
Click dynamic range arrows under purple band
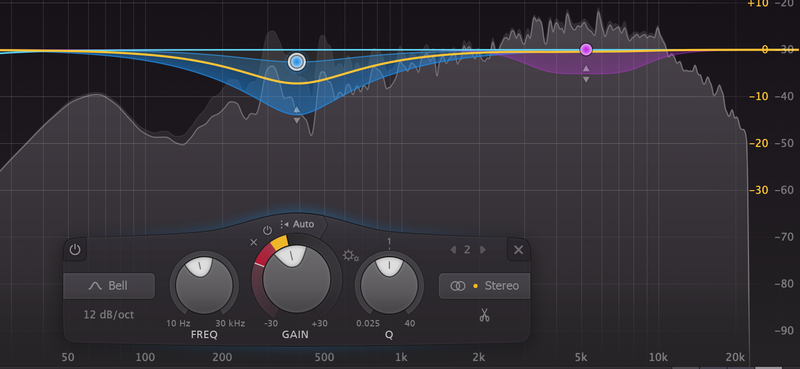586,74
